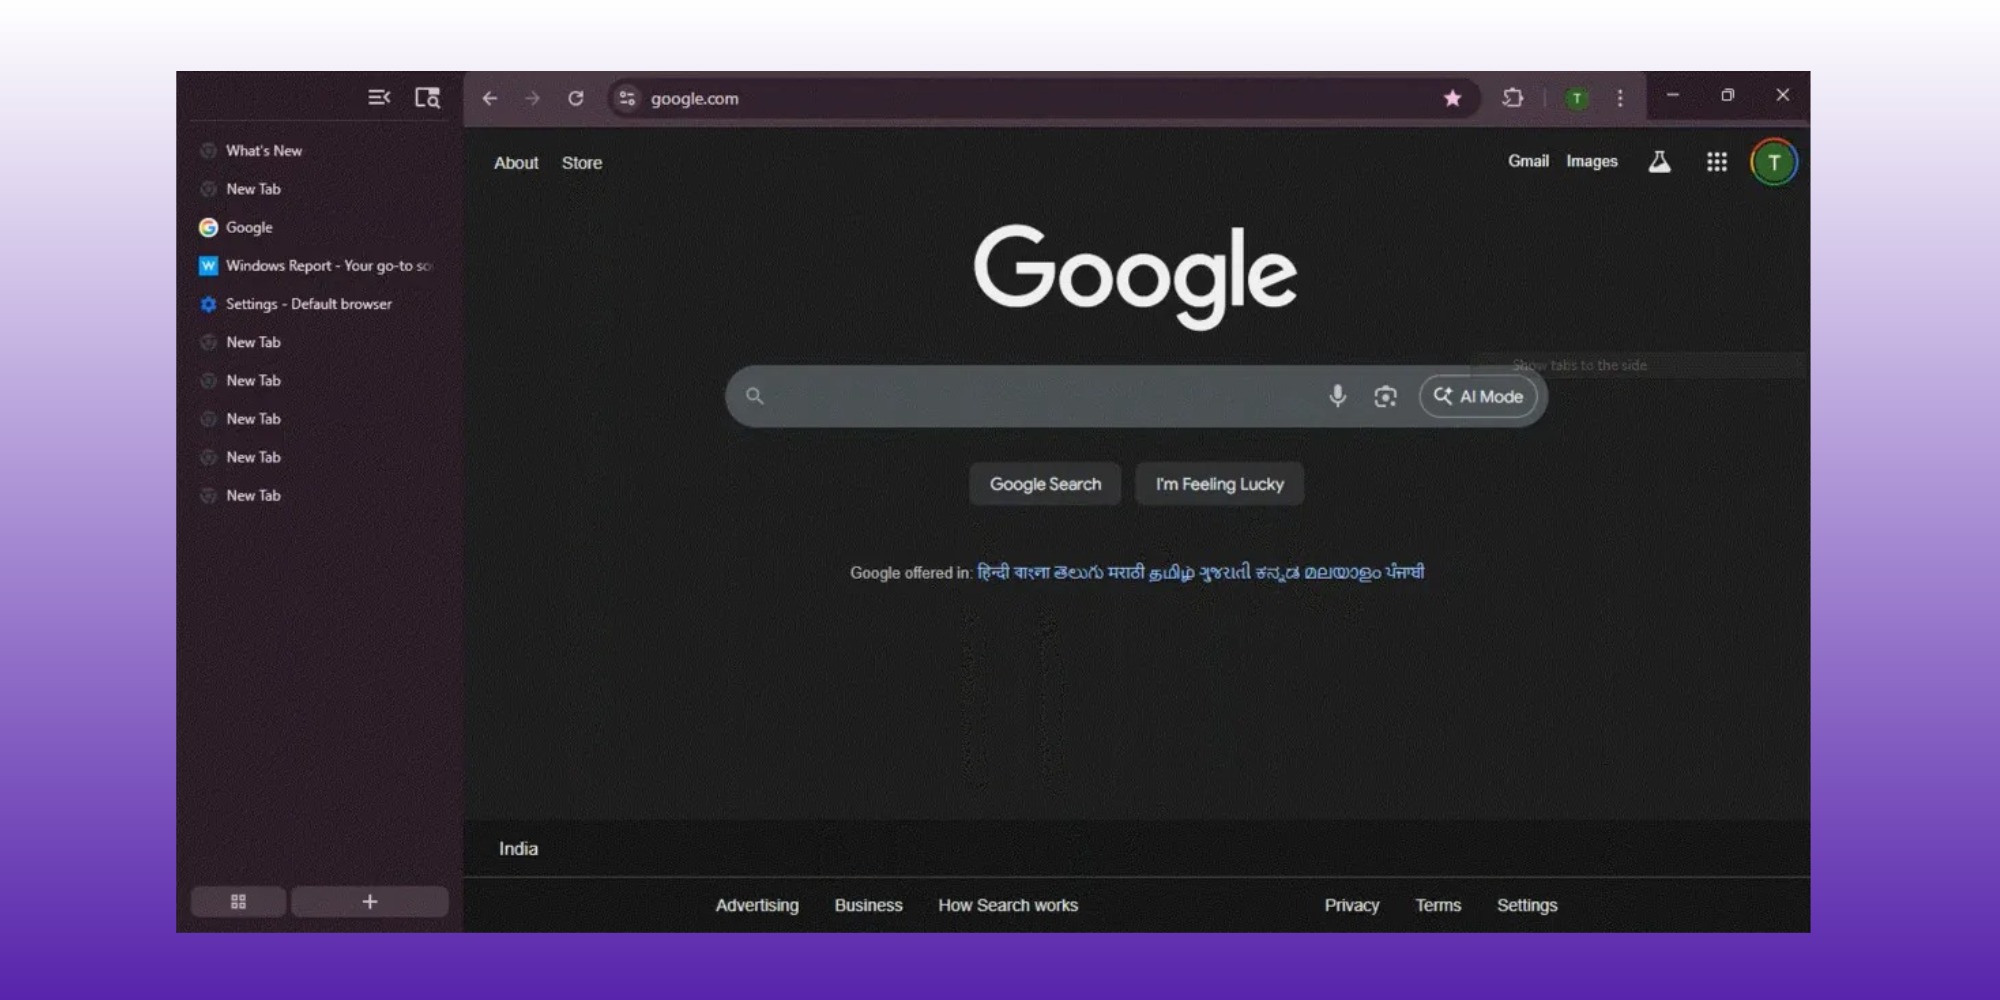Image resolution: width=2000 pixels, height=1000 pixels.
Task: Collapse the vertical tabs sidebar
Action: click(x=379, y=98)
